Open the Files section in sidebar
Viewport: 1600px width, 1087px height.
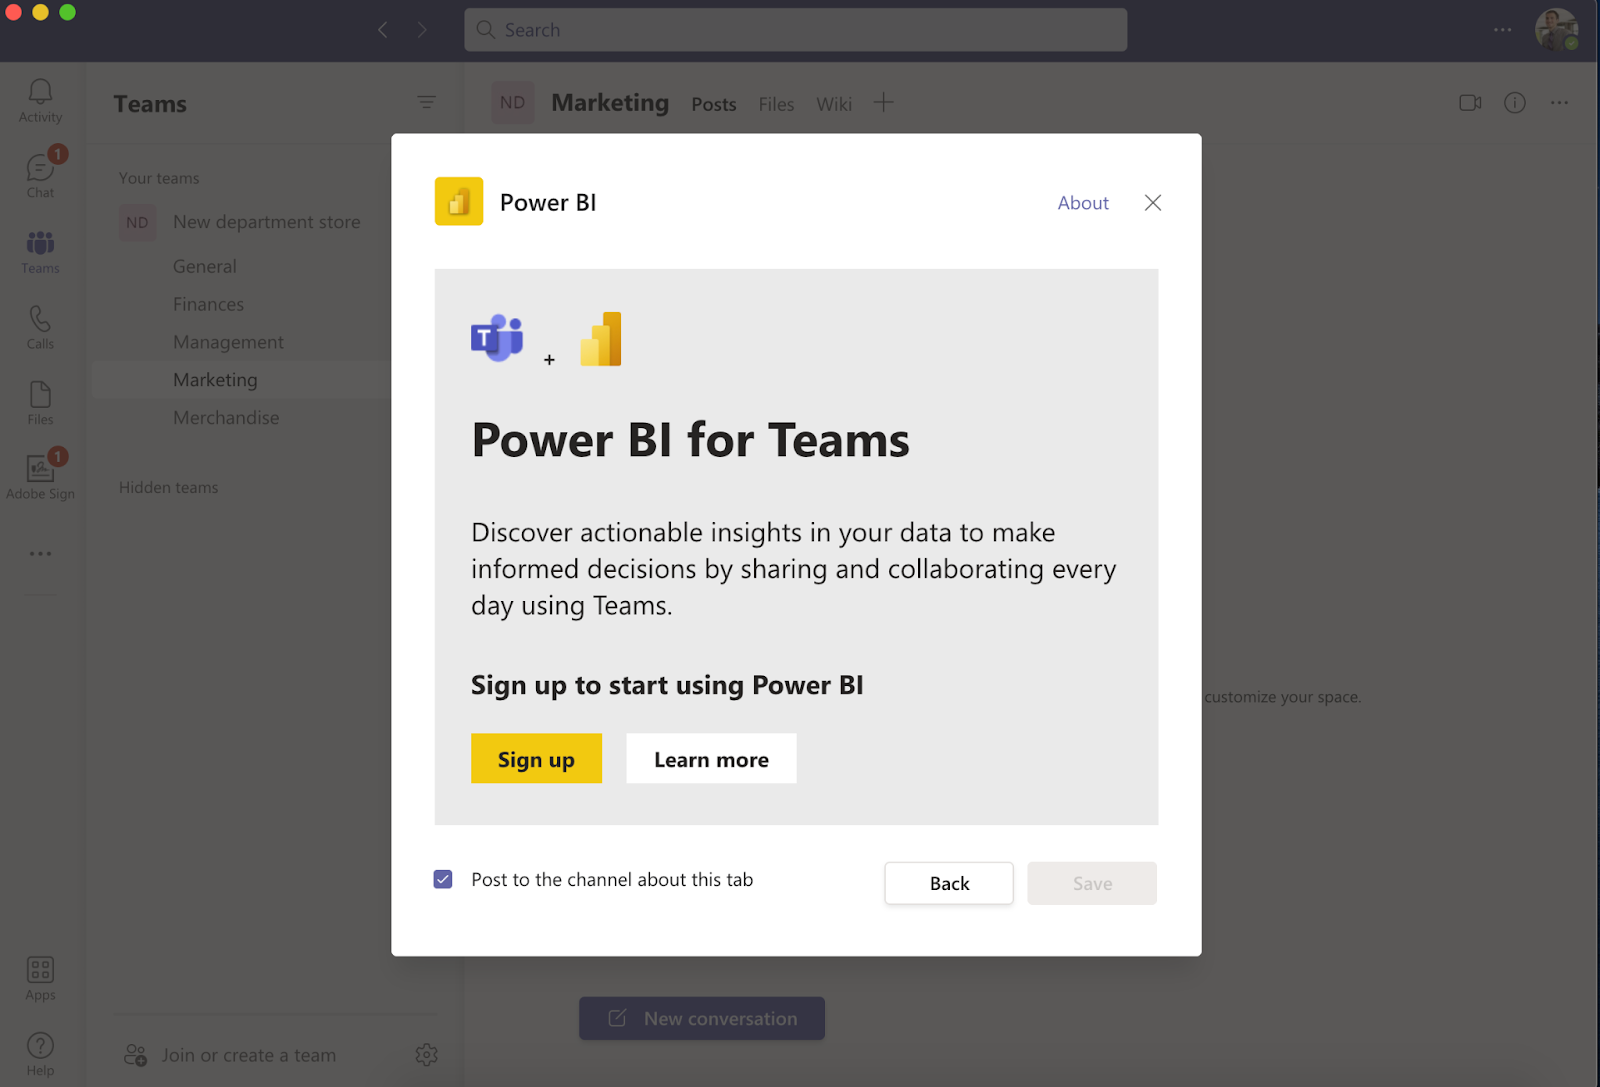(x=40, y=403)
